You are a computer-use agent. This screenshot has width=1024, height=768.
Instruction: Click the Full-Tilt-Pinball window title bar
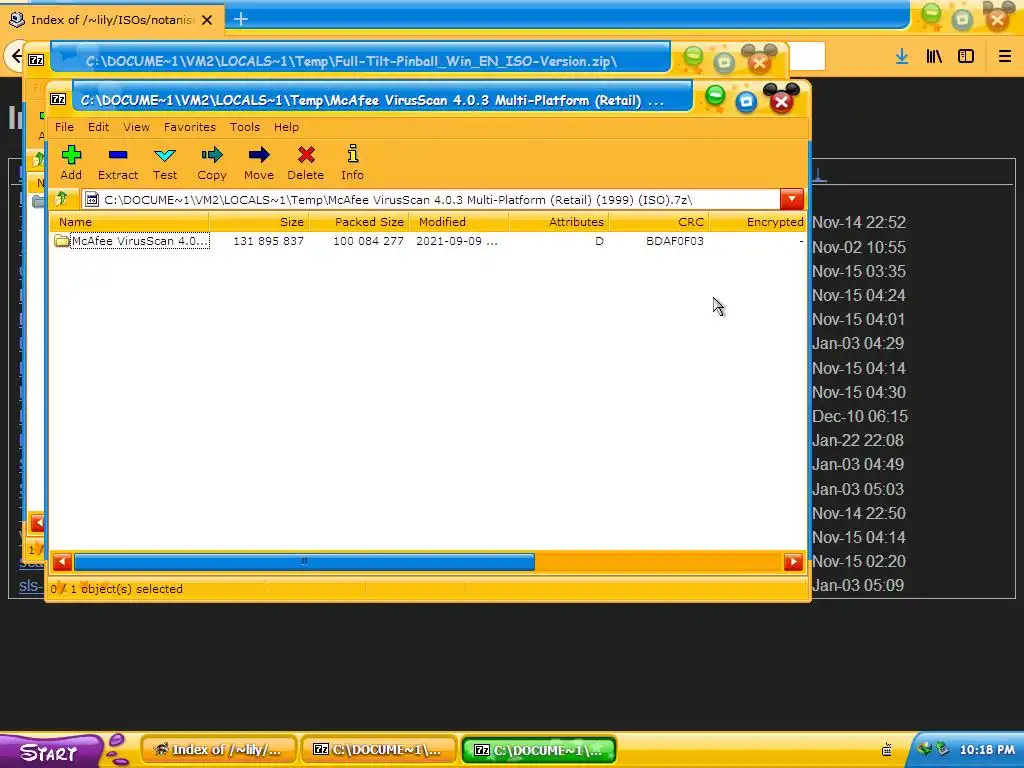click(x=360, y=61)
